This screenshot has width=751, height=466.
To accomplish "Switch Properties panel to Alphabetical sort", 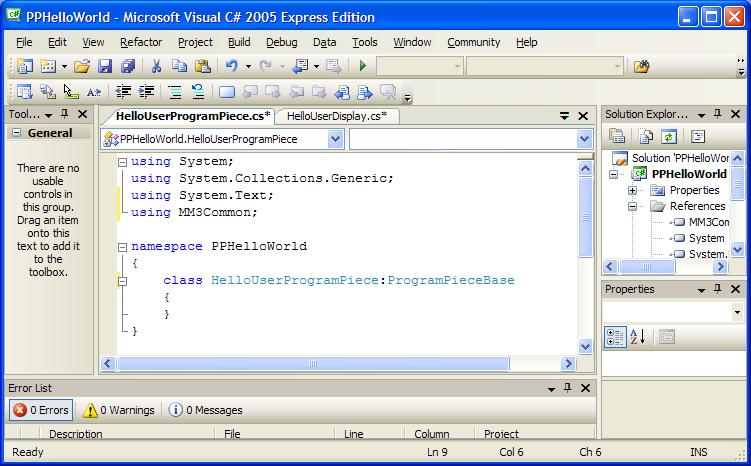I will 638,337.
